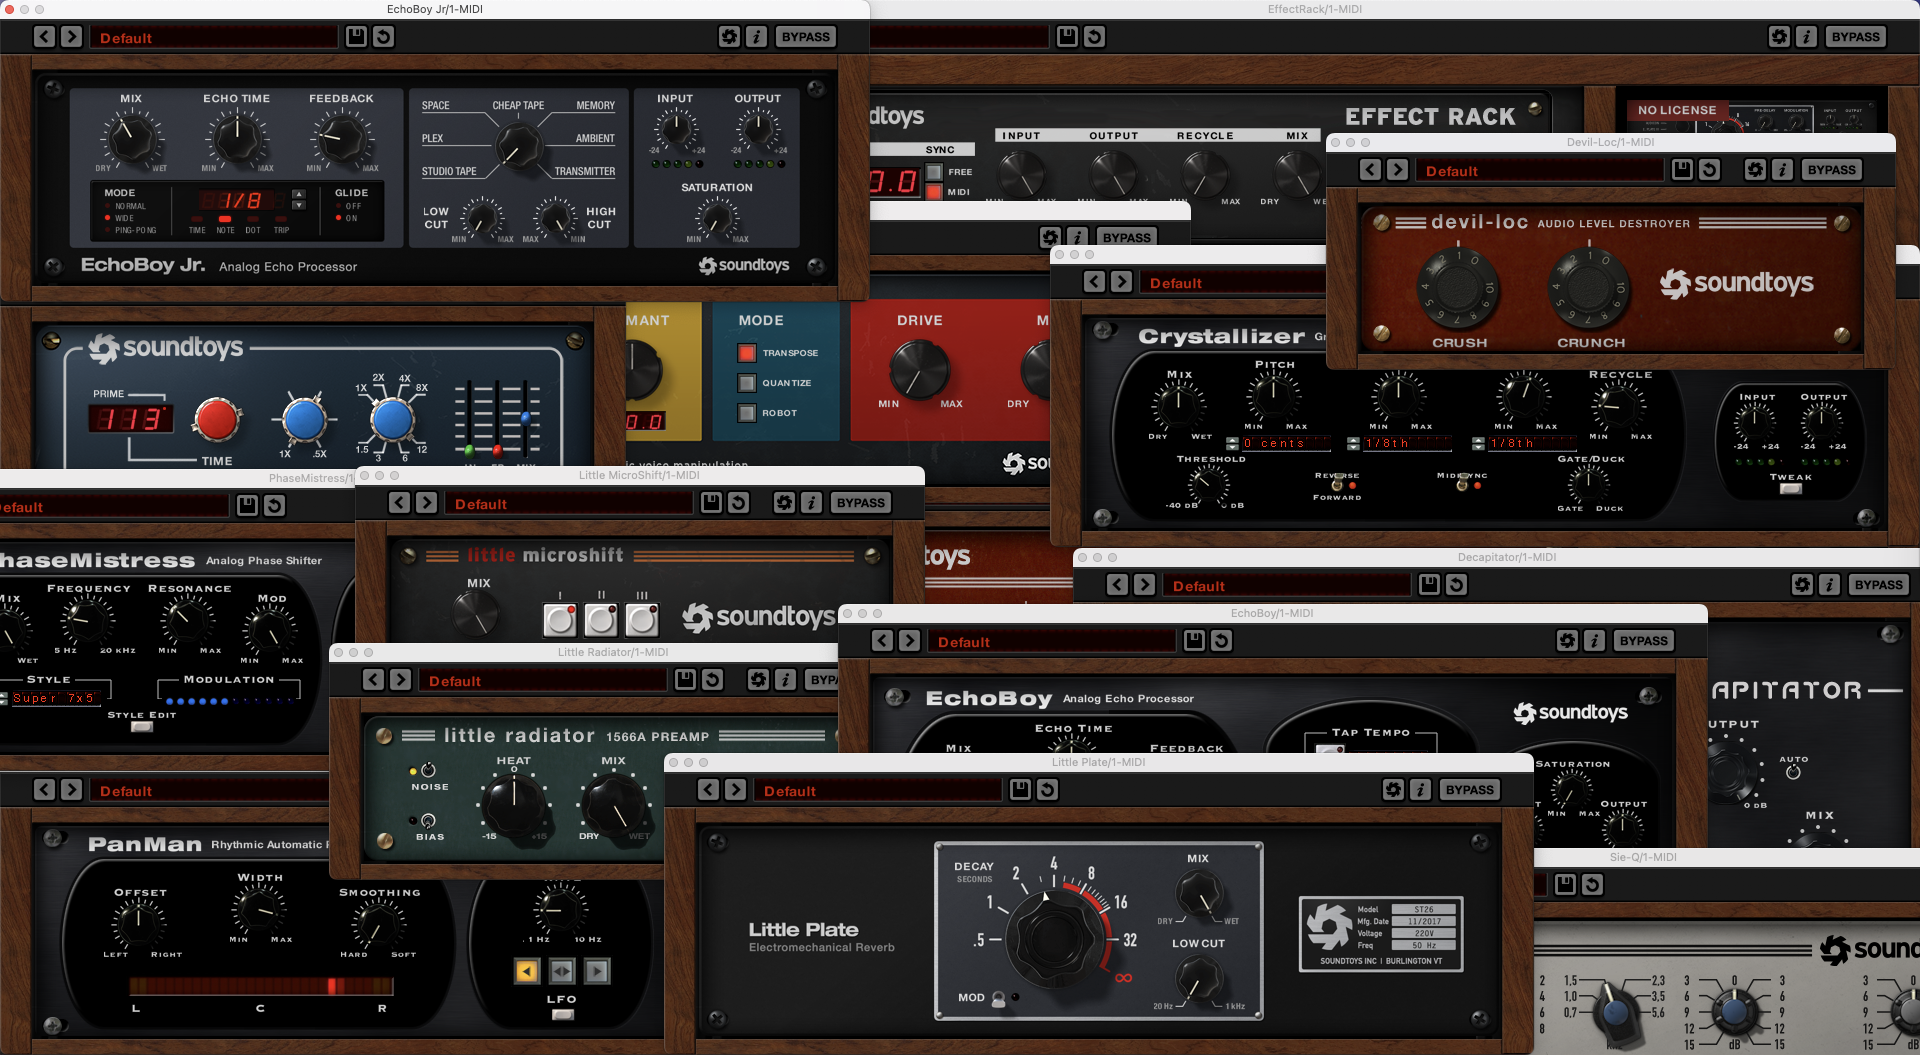Enable Transpose mode checkbox
This screenshot has width=1920, height=1055.
point(745,353)
